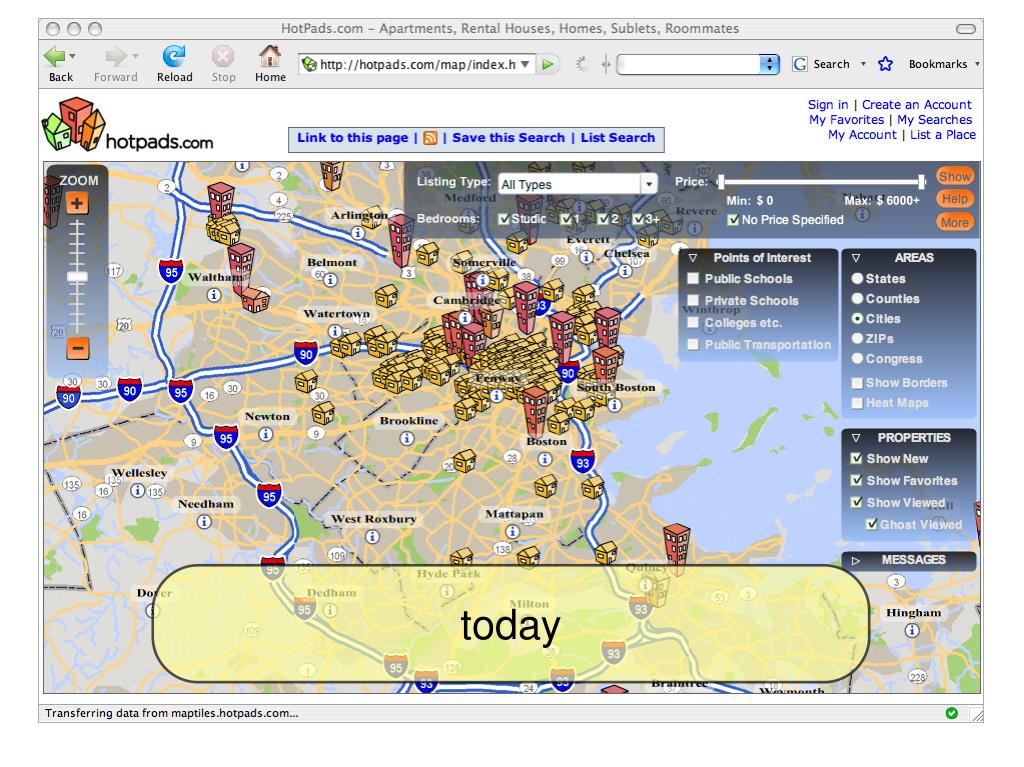Enable Private Schools checkbox
The width and height of the screenshot is (1024, 767).
[x=693, y=300]
